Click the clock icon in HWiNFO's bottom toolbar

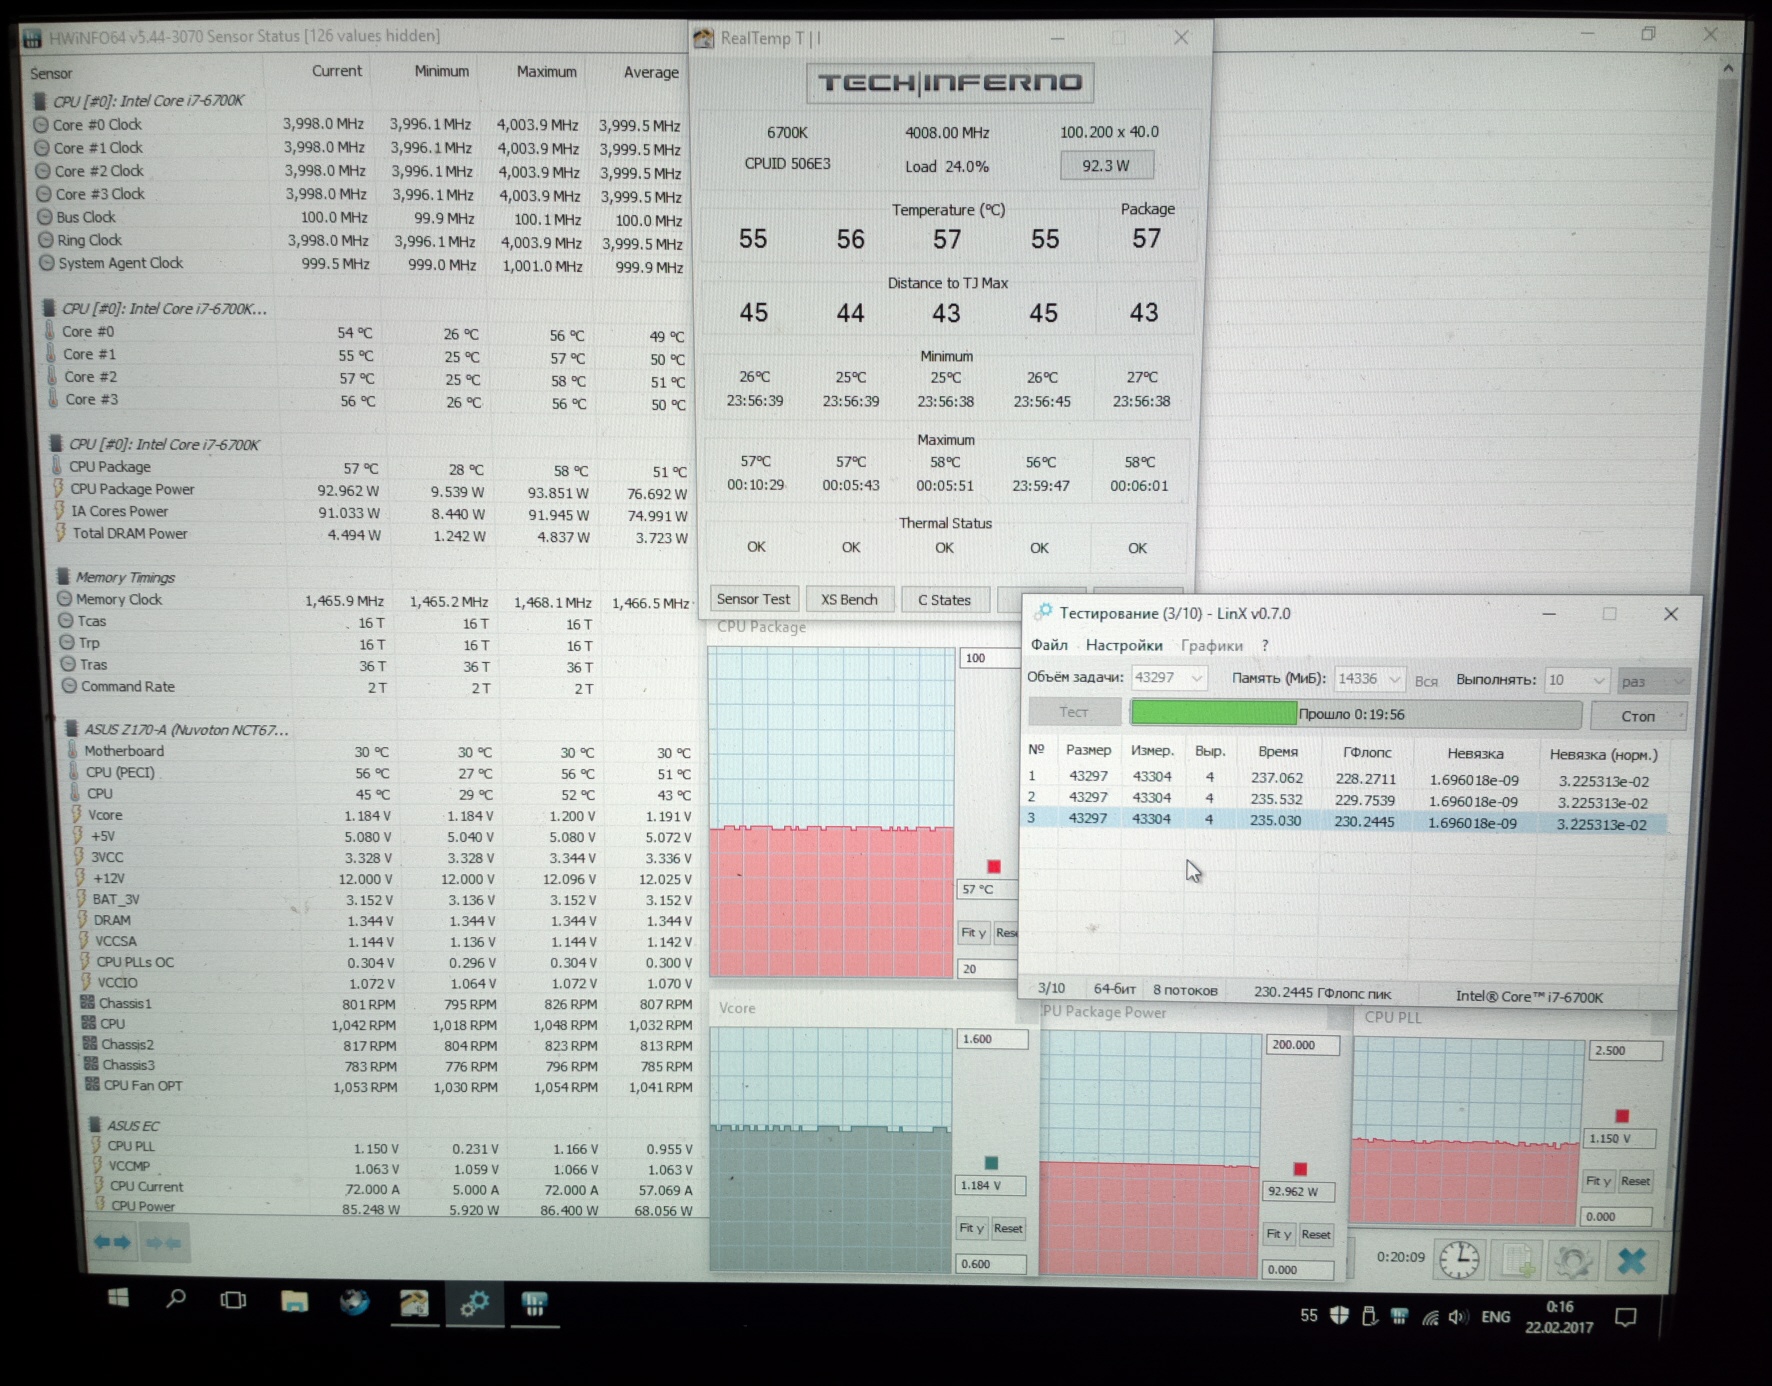pyautogui.click(x=1459, y=1259)
